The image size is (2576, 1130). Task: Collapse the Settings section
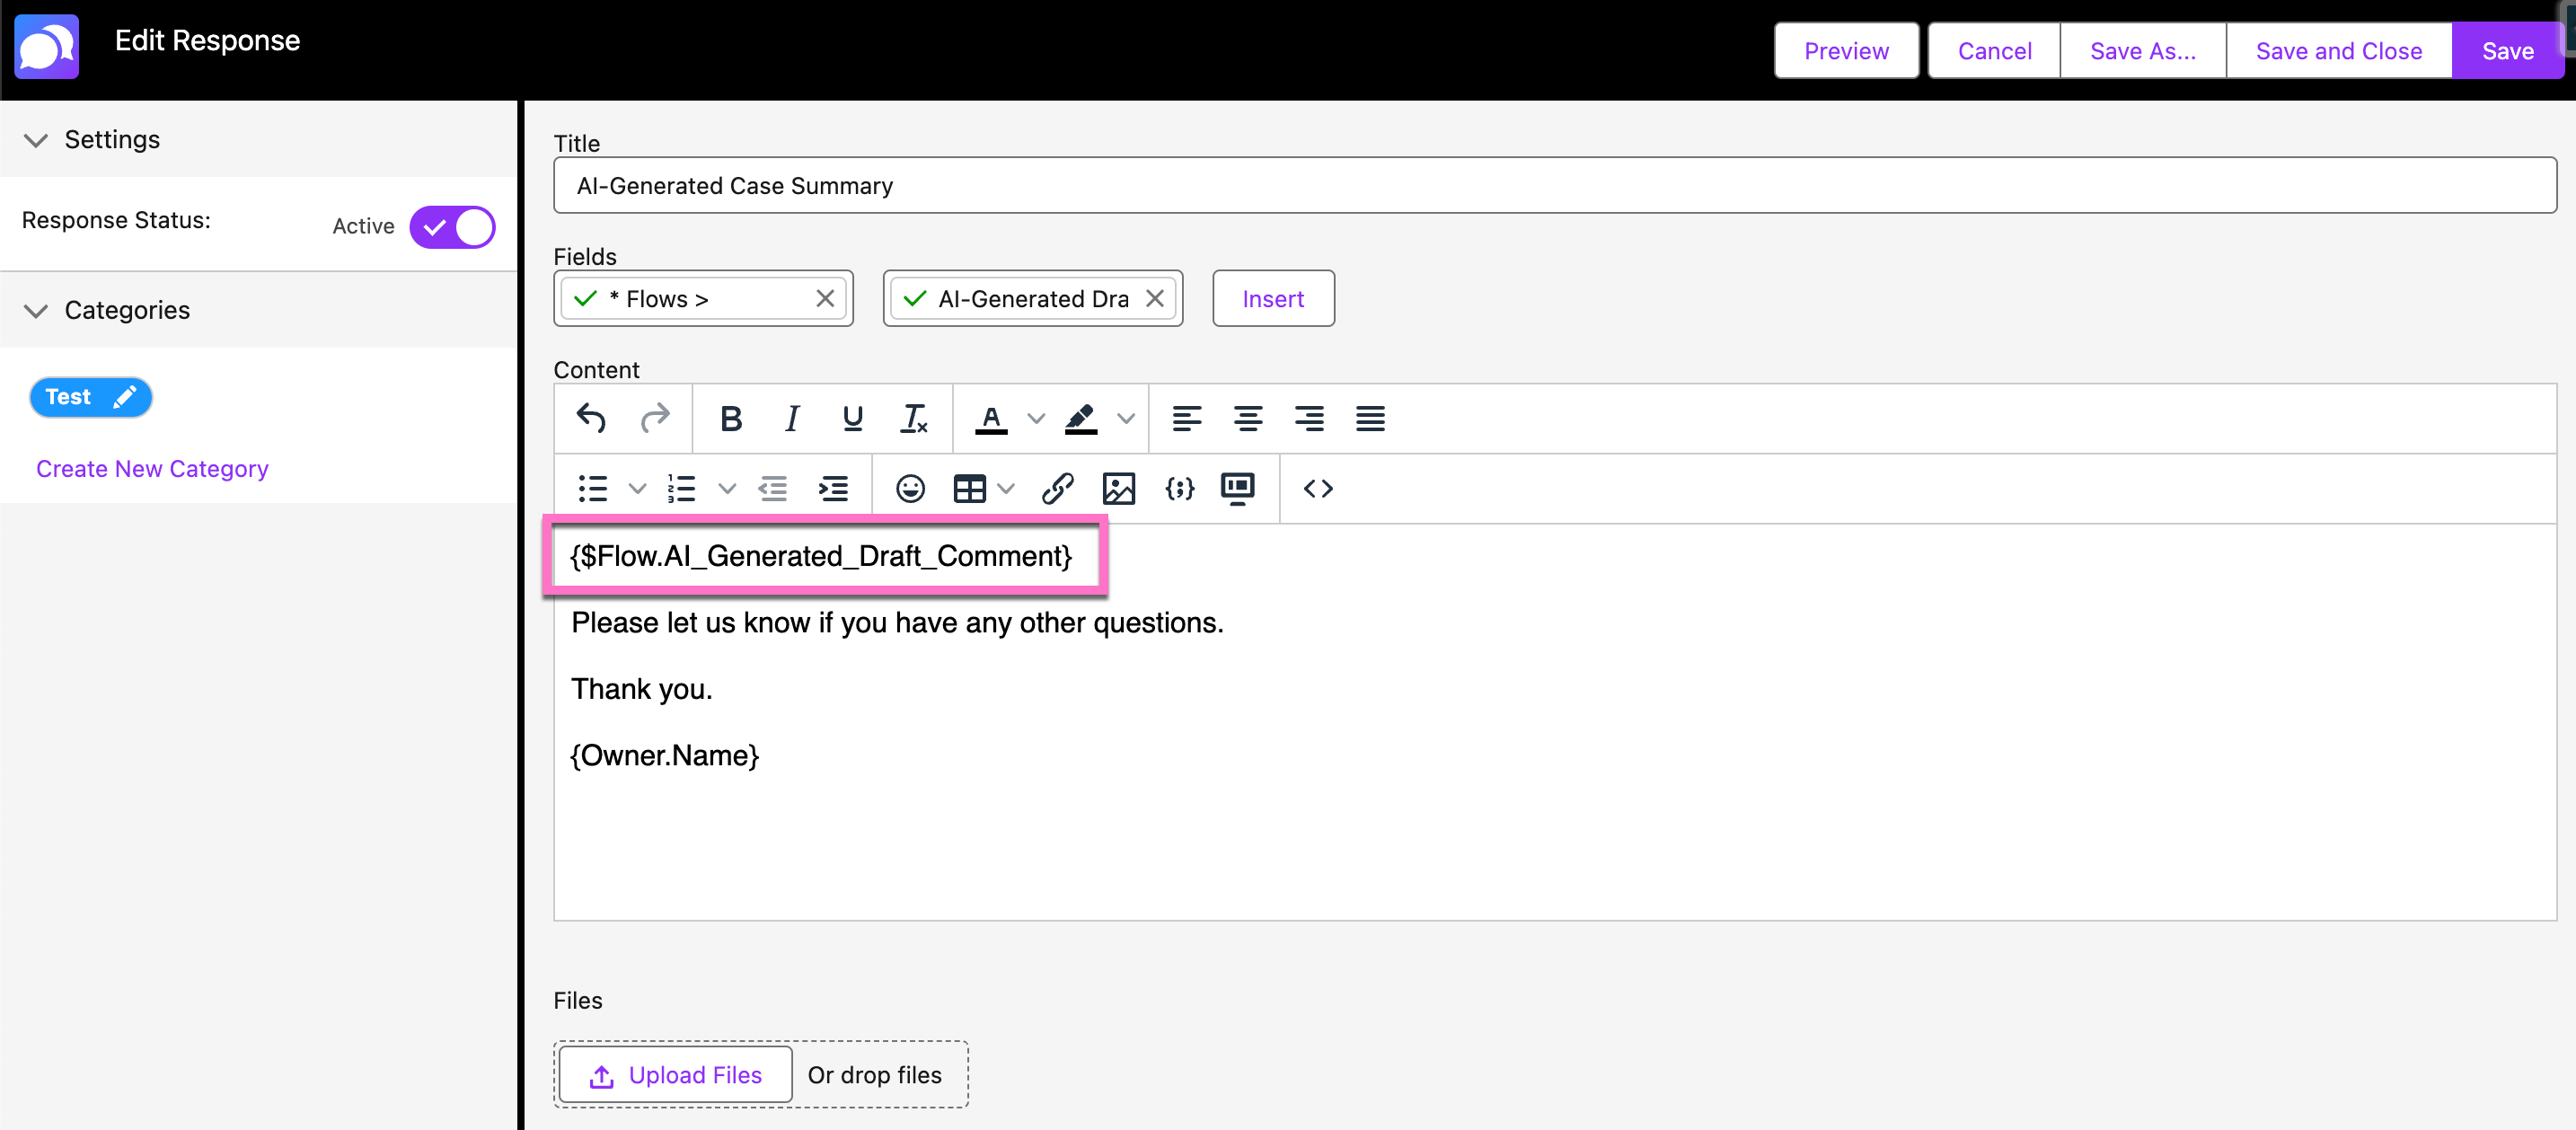[x=36, y=140]
